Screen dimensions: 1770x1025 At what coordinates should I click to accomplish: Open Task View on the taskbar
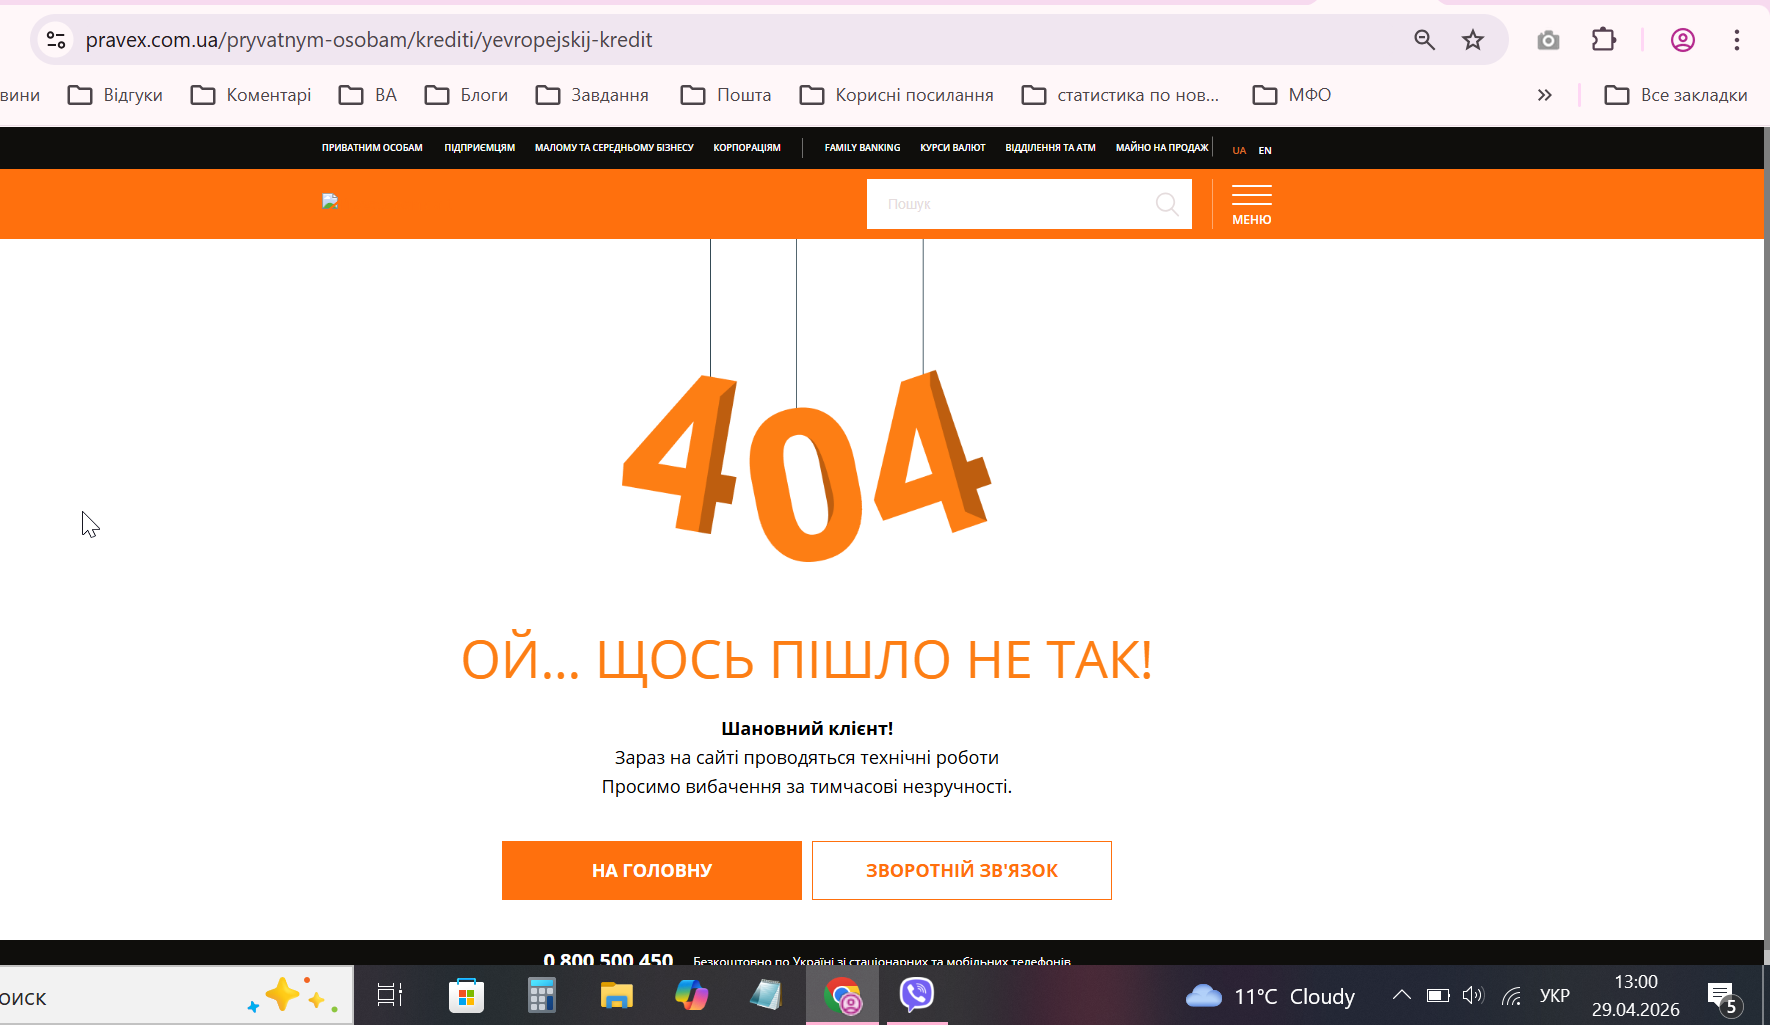click(x=390, y=995)
